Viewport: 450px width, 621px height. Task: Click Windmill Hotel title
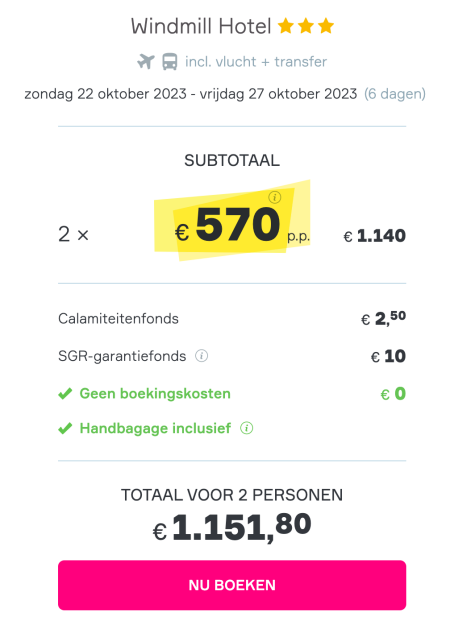[201, 27]
